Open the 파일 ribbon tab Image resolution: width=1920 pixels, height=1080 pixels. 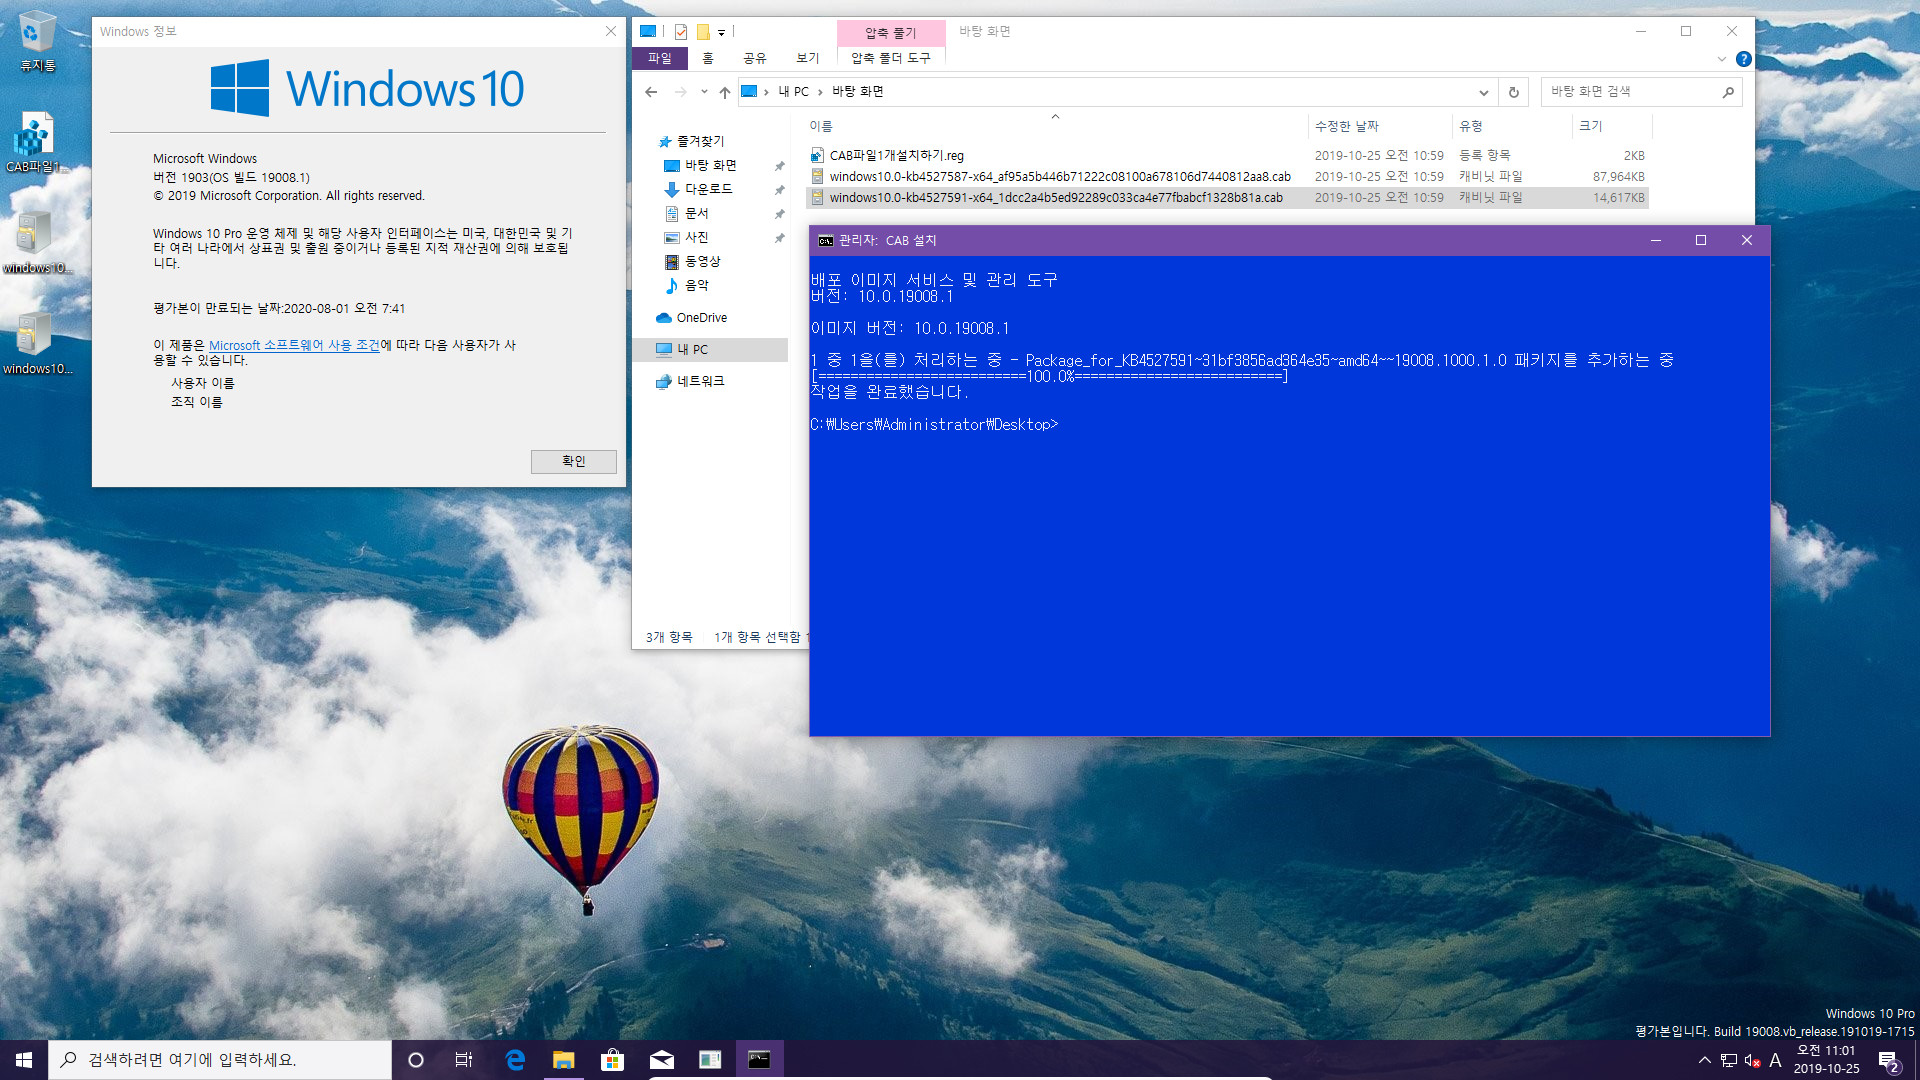(x=660, y=58)
